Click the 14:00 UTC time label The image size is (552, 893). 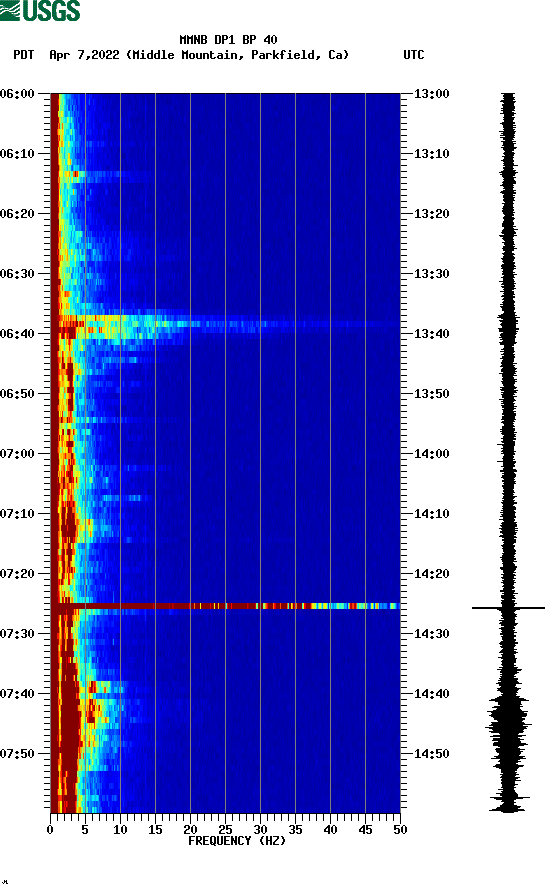pyautogui.click(x=431, y=454)
